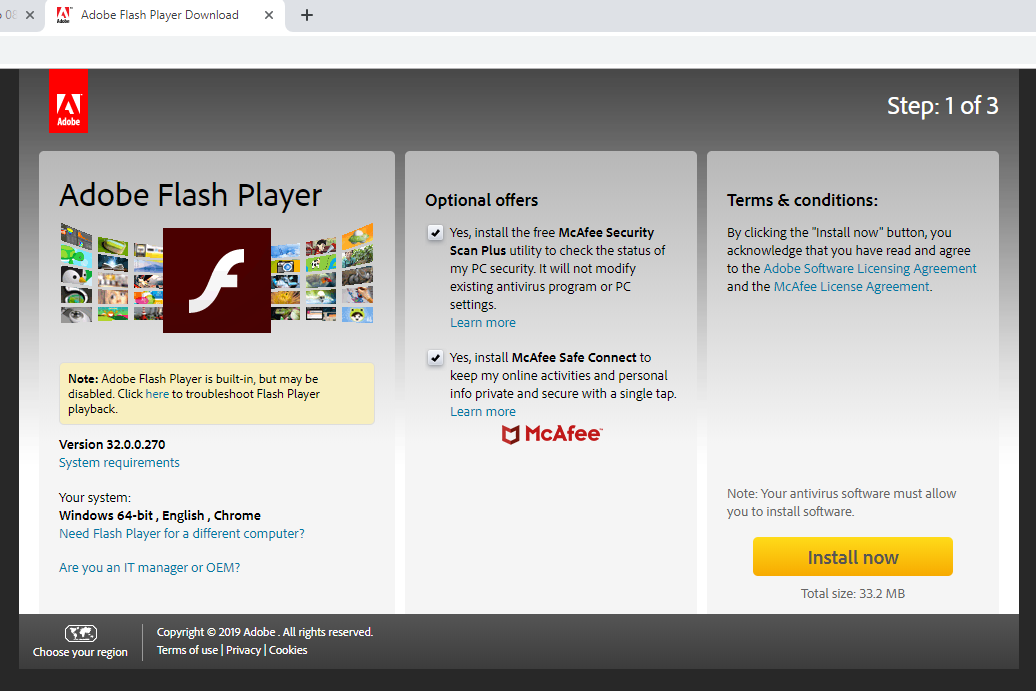Screen dimensions: 1036x691
Task: Open the Cookies footer link
Action: [x=288, y=650]
